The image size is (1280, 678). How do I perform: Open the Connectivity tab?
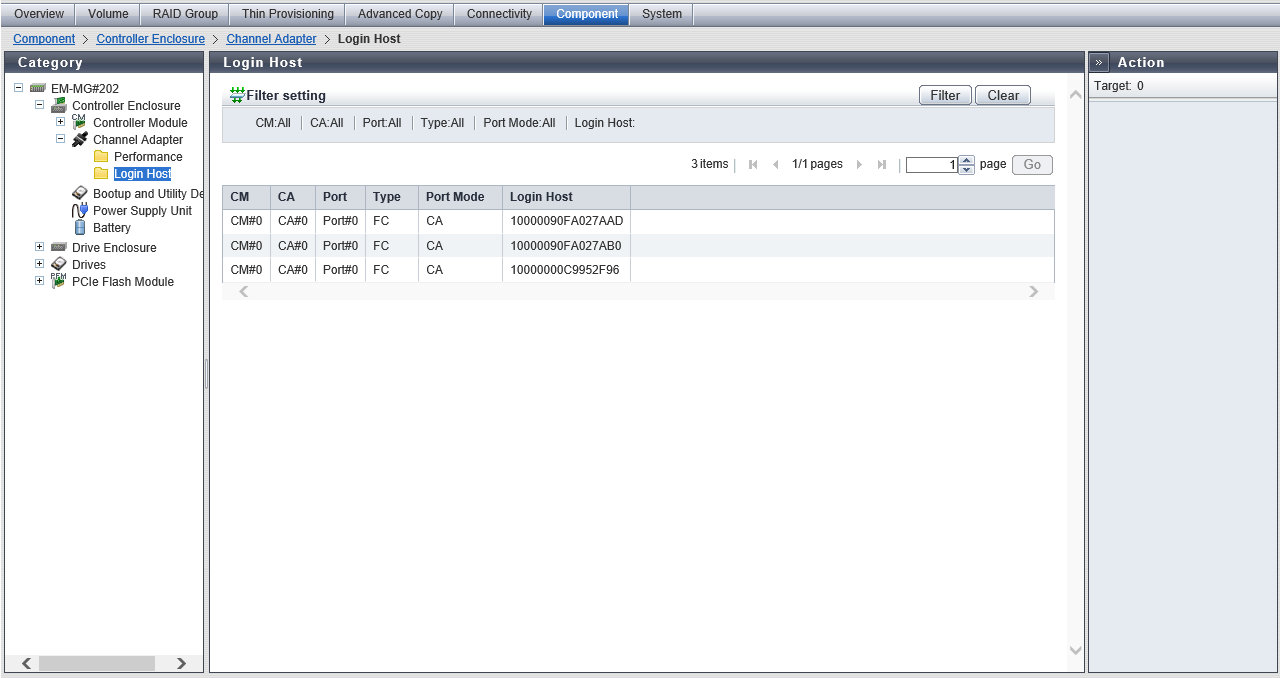pyautogui.click(x=499, y=14)
